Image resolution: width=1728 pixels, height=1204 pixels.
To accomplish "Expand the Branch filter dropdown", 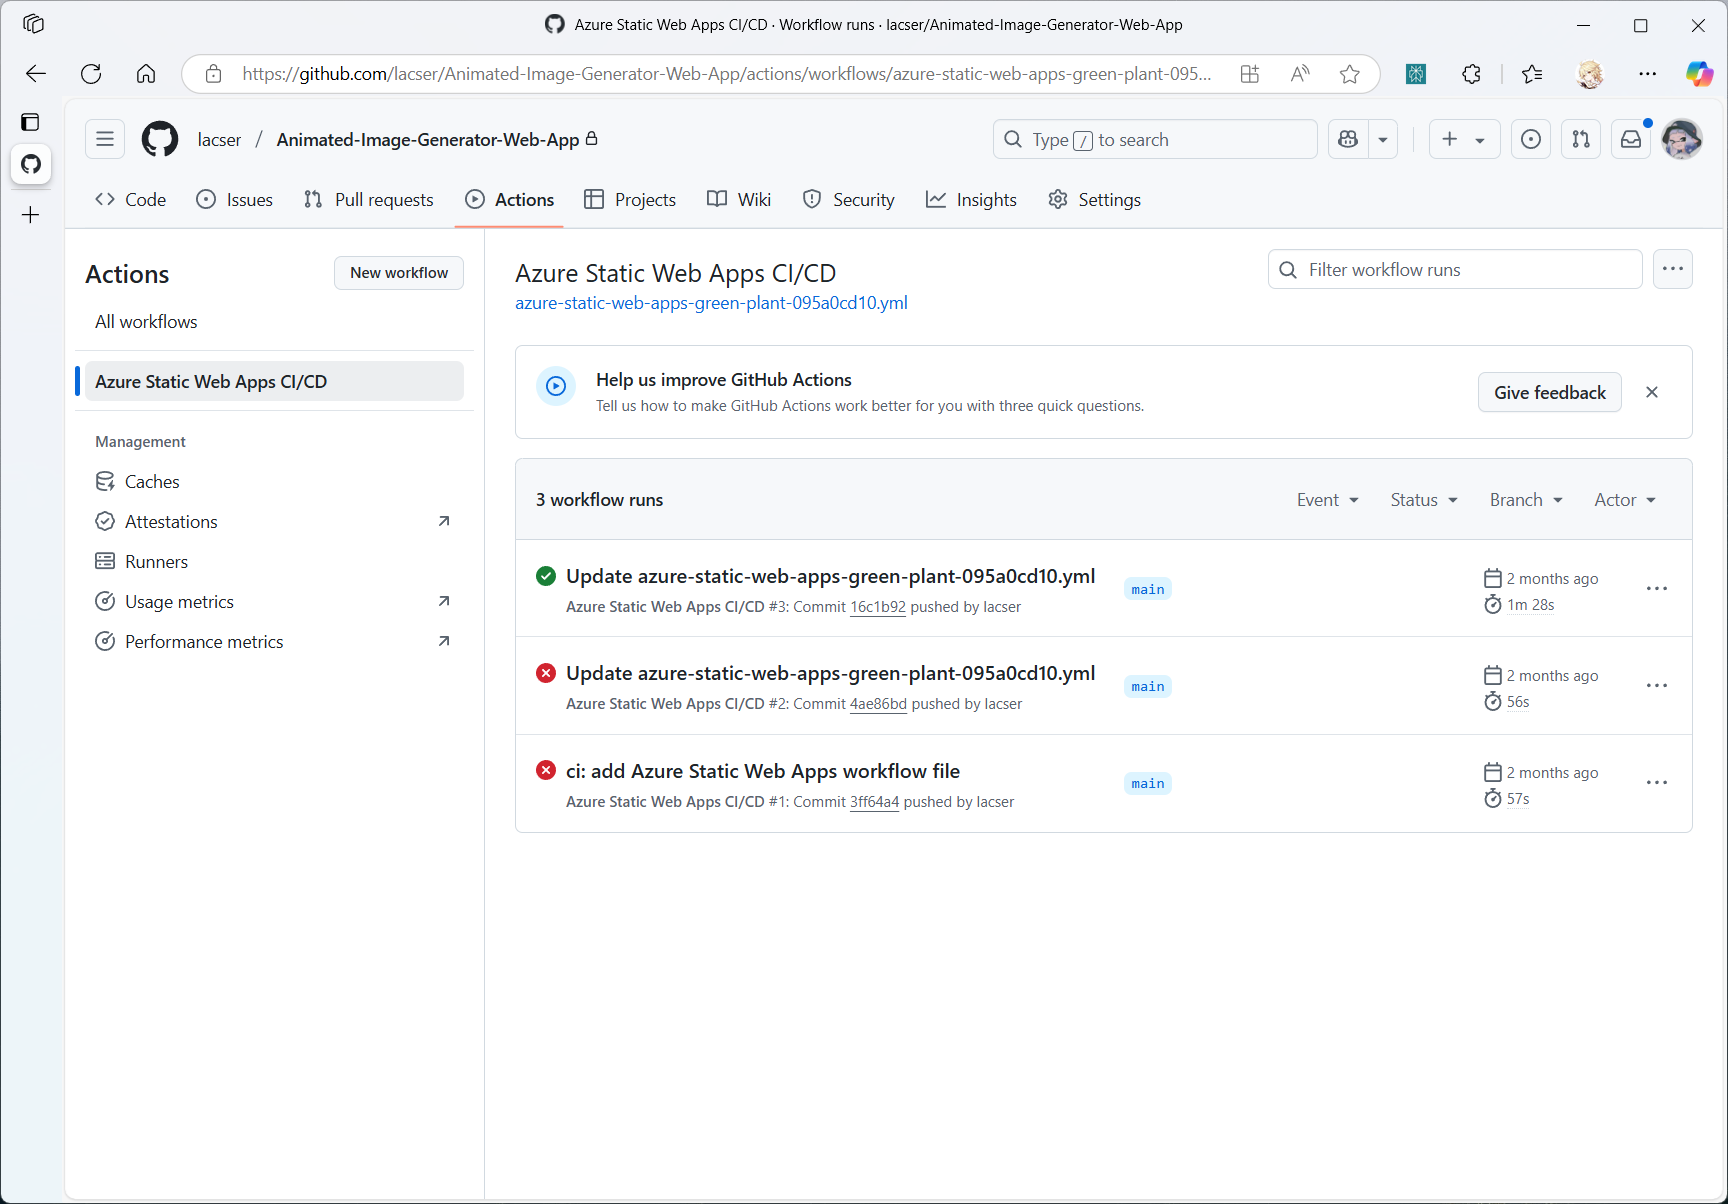I will click(x=1526, y=500).
